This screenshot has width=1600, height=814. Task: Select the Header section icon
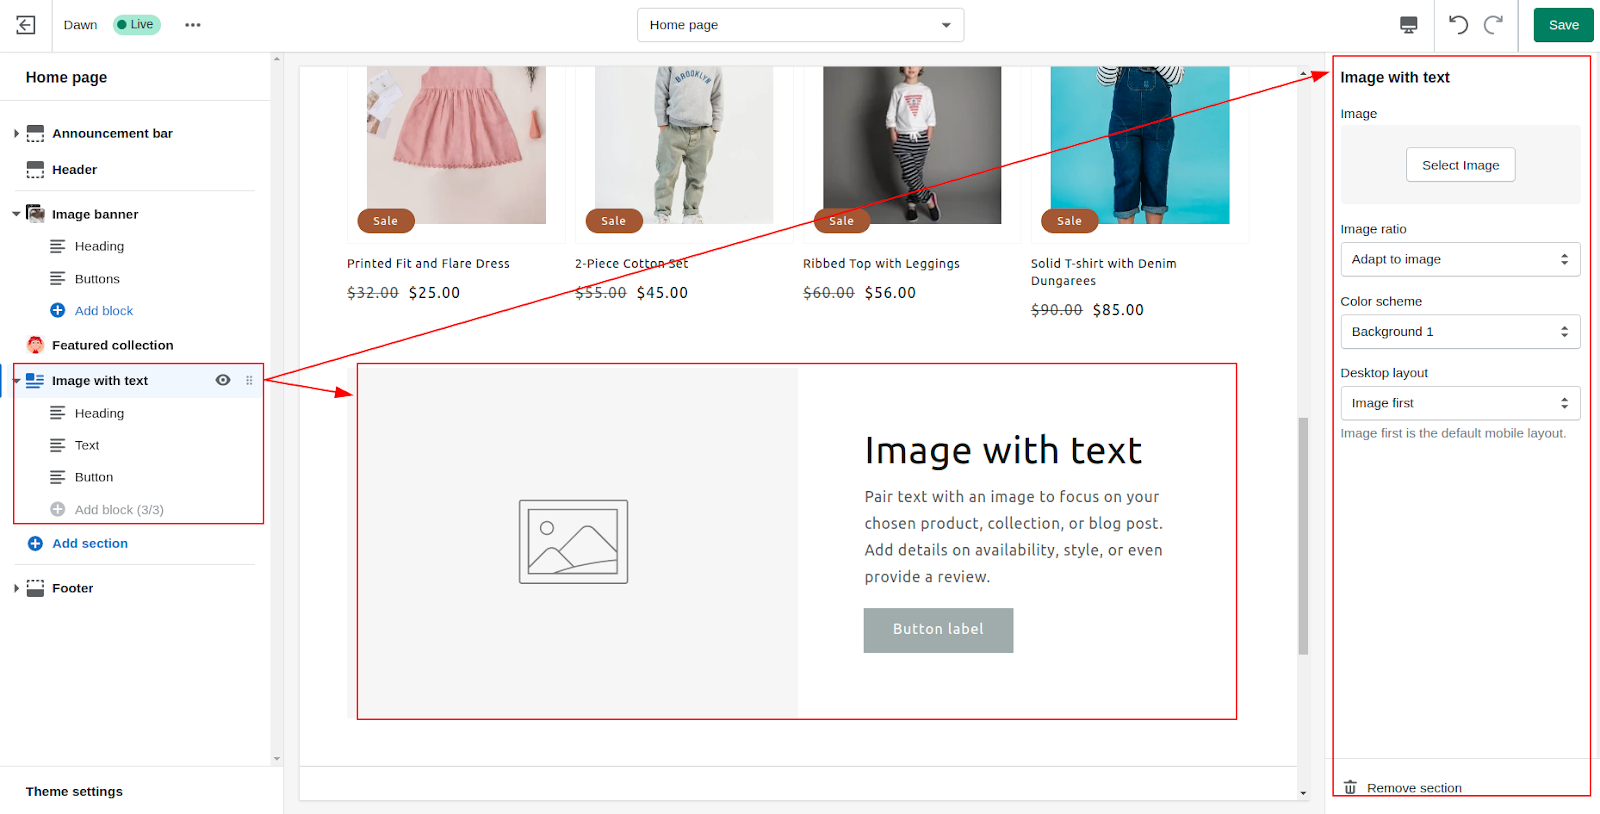pos(36,169)
